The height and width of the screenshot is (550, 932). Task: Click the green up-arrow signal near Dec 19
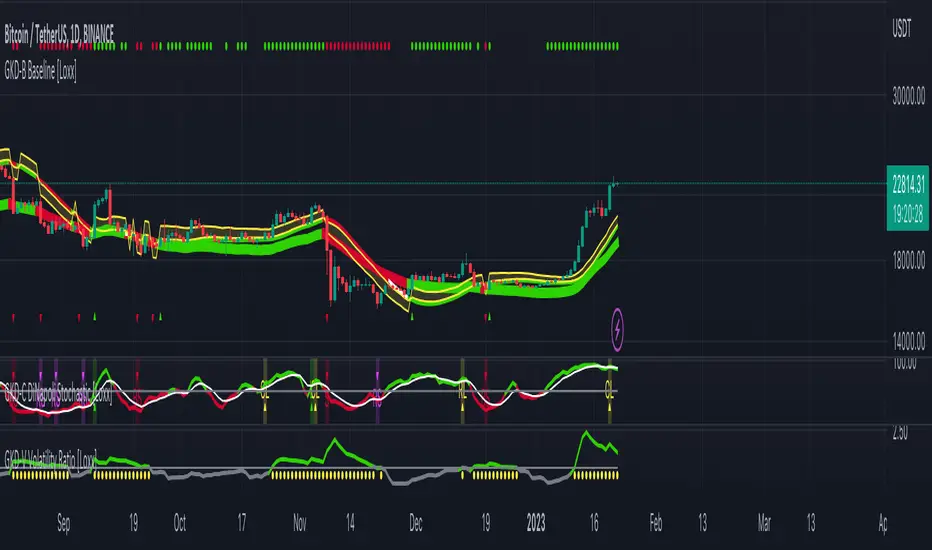point(489,318)
